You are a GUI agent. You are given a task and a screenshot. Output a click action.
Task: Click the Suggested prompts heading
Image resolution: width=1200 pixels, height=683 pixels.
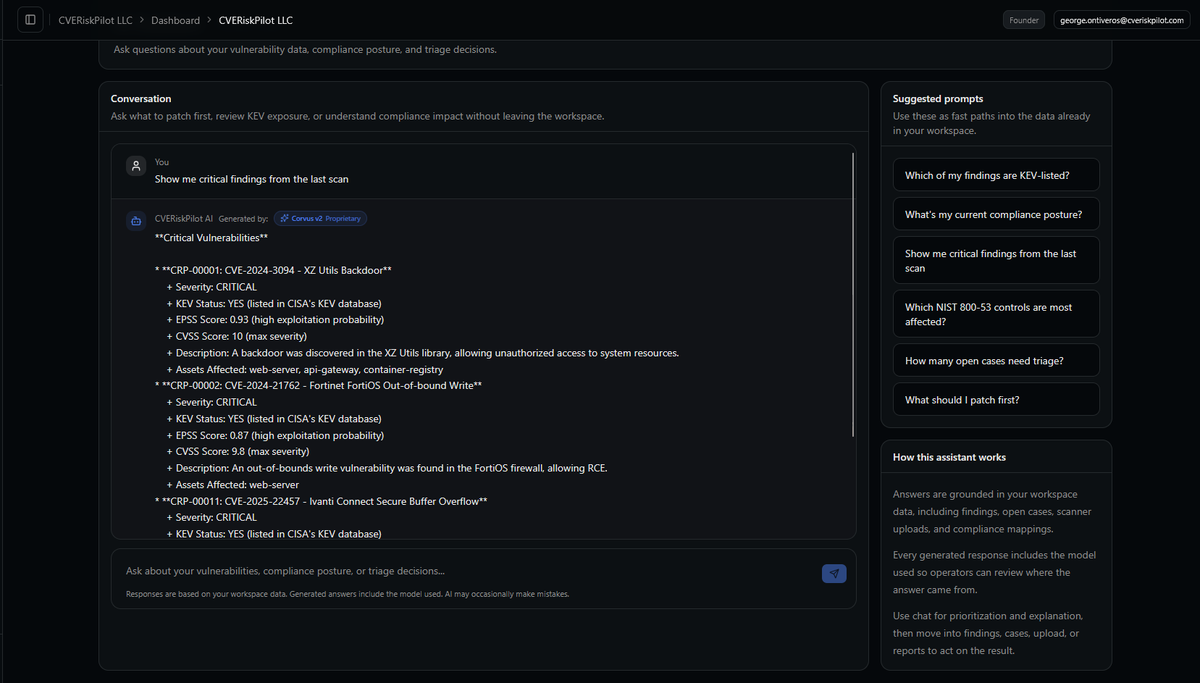tap(938, 99)
